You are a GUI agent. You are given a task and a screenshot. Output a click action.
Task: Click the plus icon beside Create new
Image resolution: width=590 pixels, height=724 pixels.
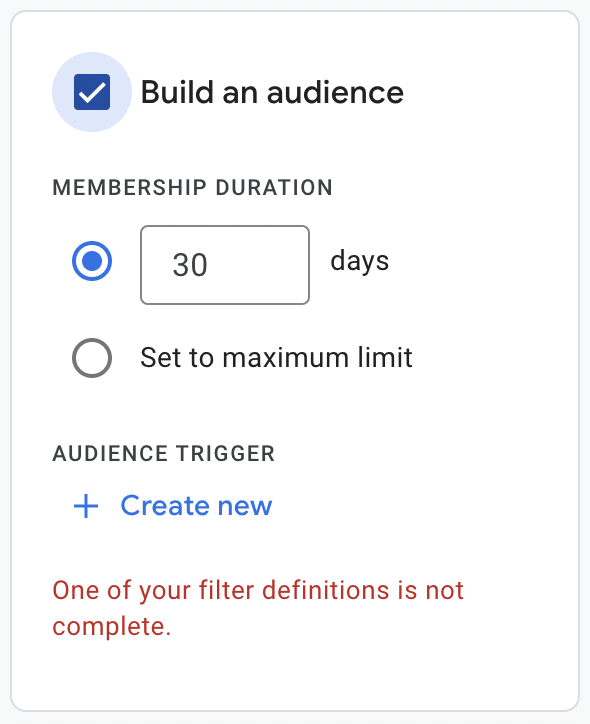pyautogui.click(x=86, y=506)
